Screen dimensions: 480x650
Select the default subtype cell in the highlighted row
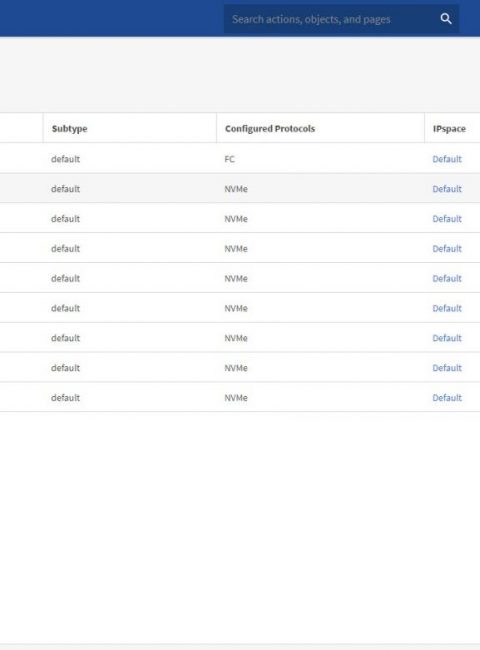click(65, 189)
